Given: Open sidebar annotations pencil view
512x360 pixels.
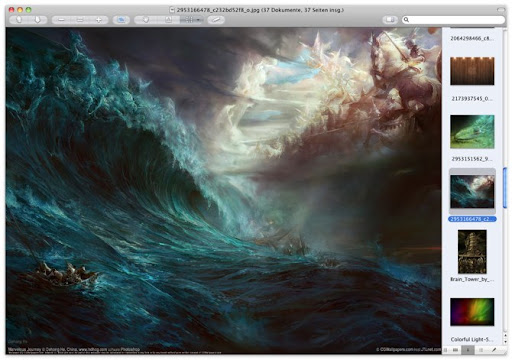Looking at the screenshot, I should click(x=494, y=350).
